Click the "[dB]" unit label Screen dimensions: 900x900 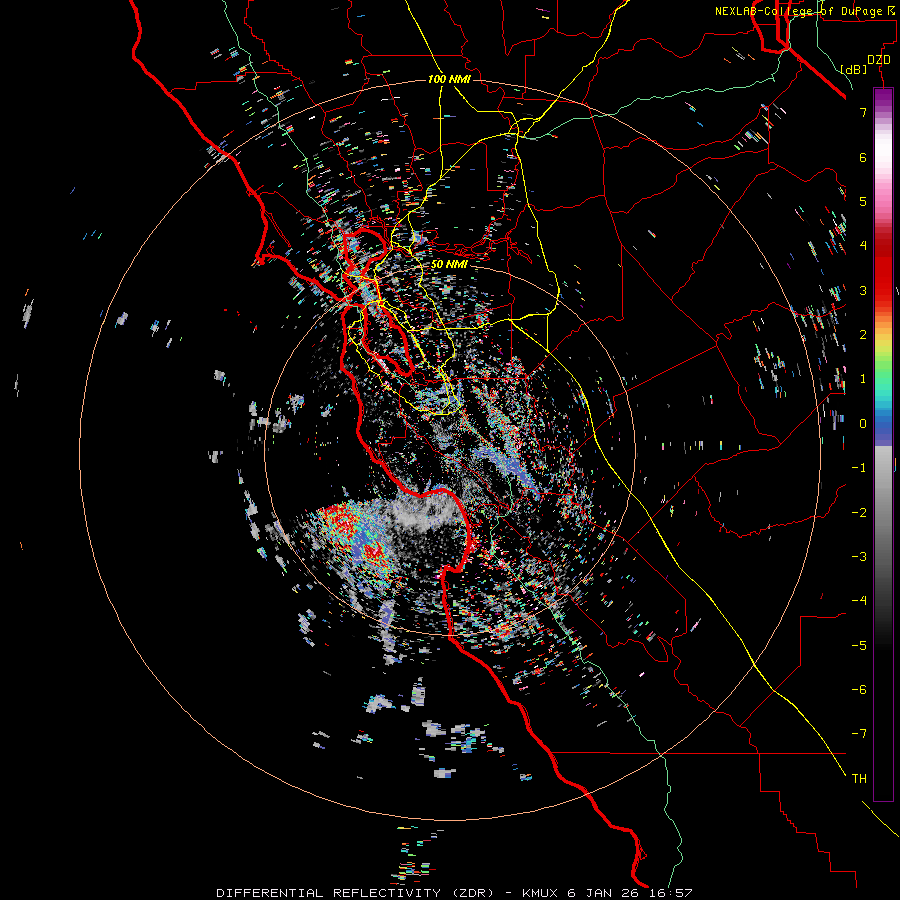(x=853, y=69)
